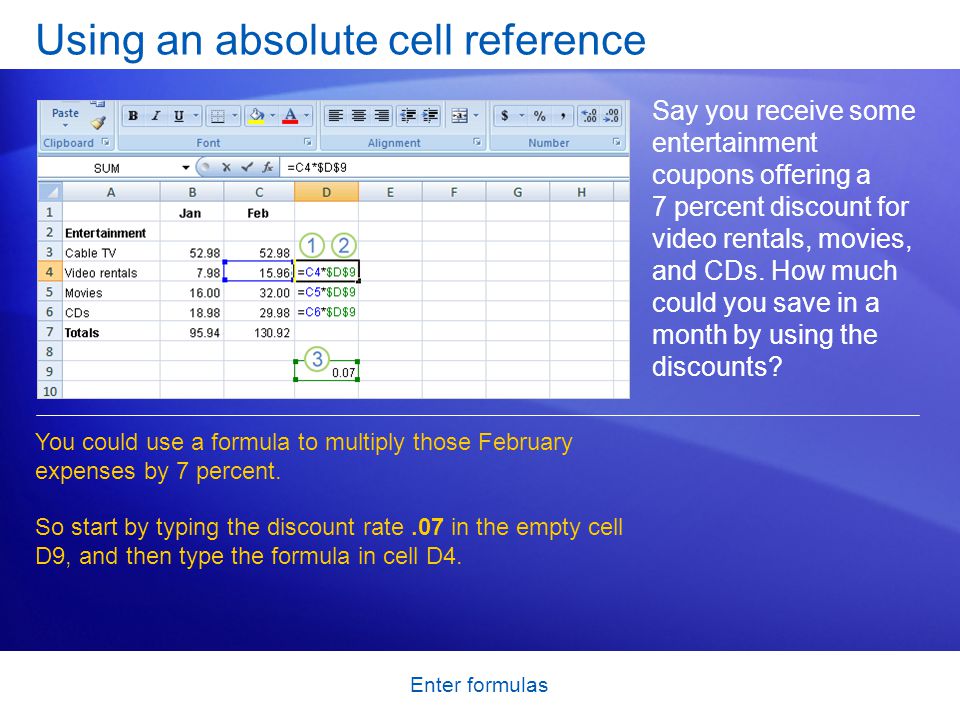Apply Percent Style number format
The height and width of the screenshot is (720, 960).
click(x=539, y=116)
